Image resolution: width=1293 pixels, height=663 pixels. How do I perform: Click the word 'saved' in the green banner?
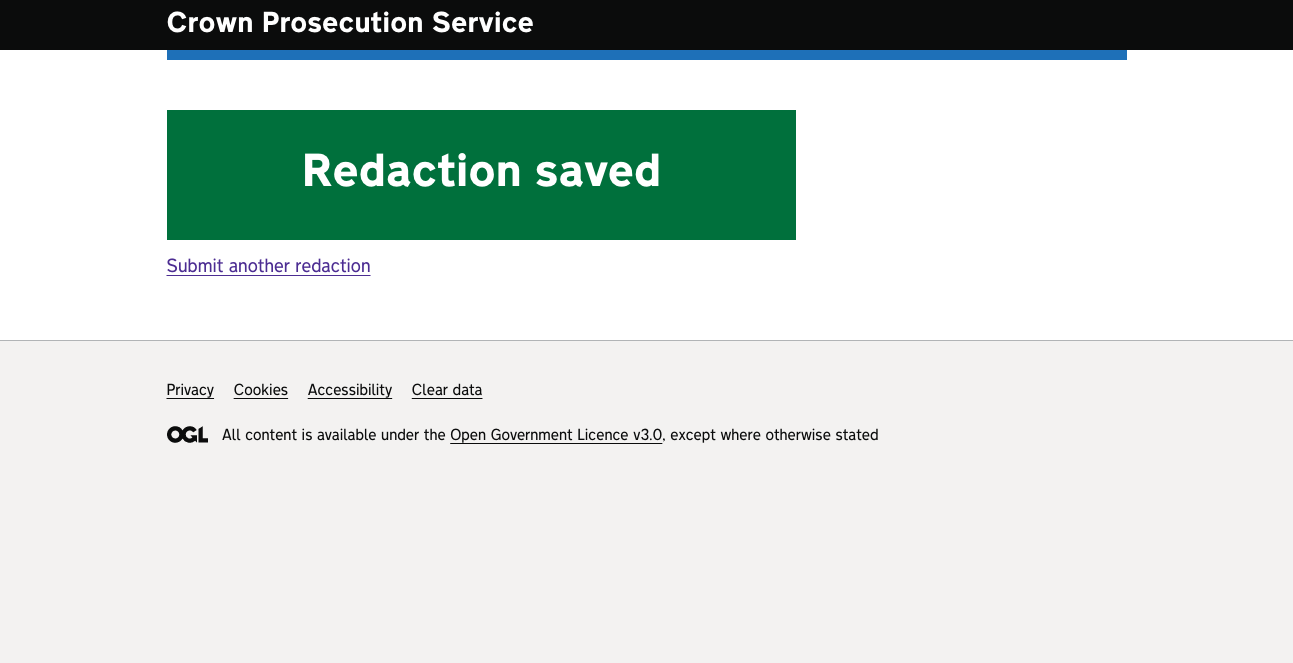[597, 171]
